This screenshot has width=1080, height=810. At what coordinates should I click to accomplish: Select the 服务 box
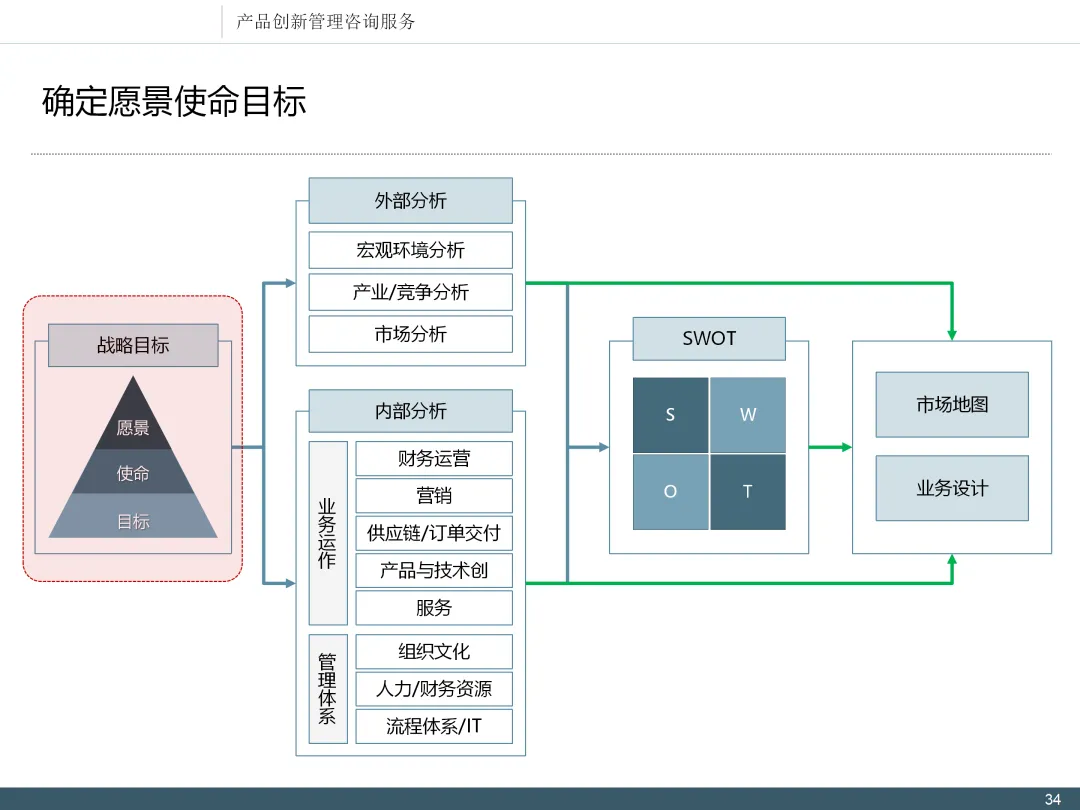click(434, 608)
